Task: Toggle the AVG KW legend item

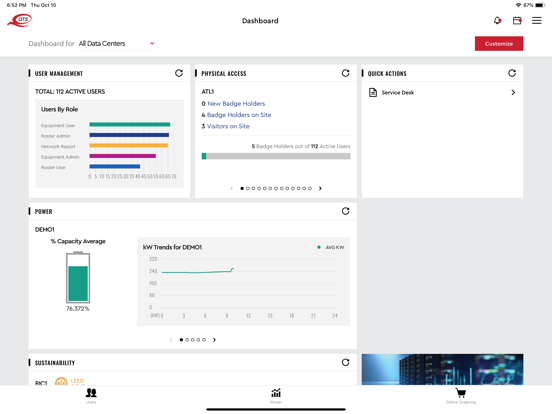Action: pos(331,247)
